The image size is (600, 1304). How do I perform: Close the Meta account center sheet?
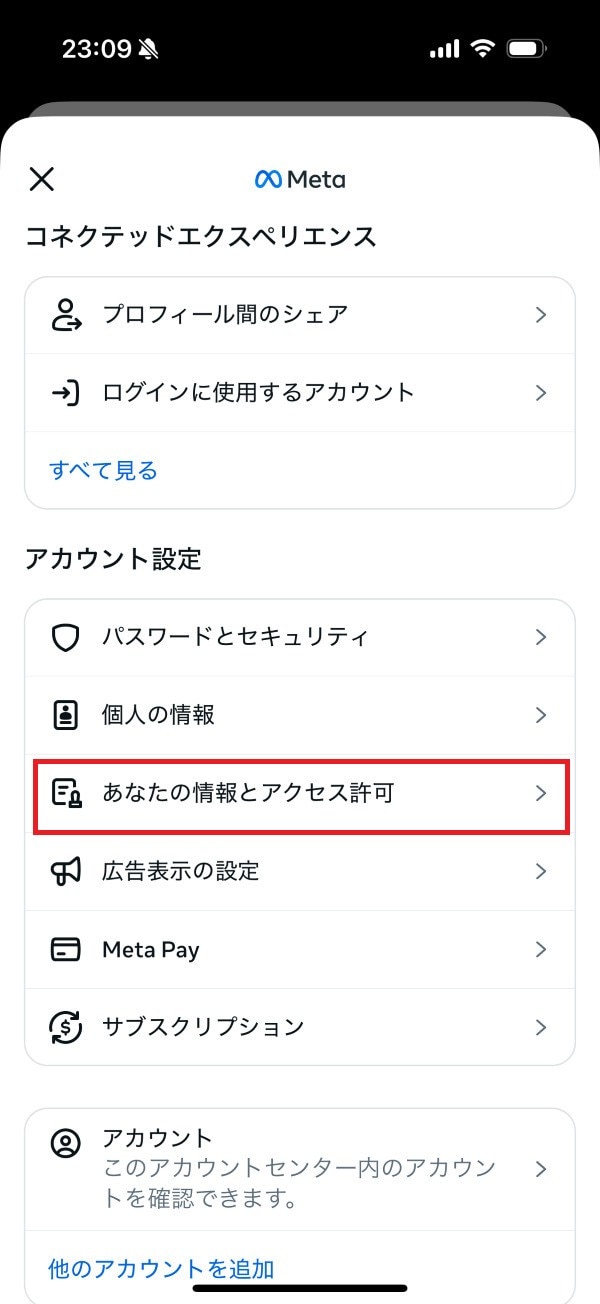[x=42, y=180]
